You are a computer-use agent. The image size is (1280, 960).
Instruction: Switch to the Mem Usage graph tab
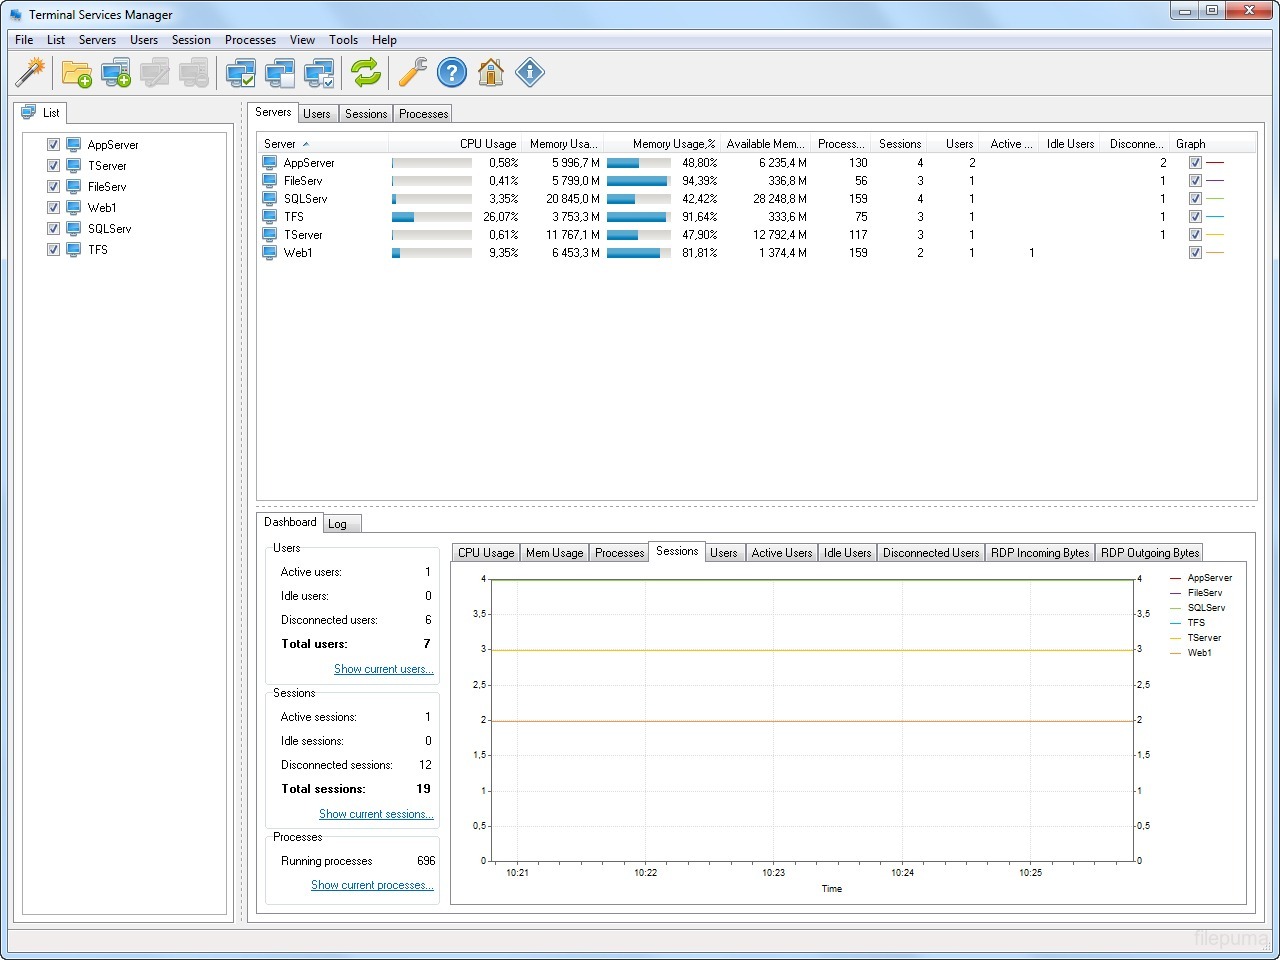pos(554,553)
